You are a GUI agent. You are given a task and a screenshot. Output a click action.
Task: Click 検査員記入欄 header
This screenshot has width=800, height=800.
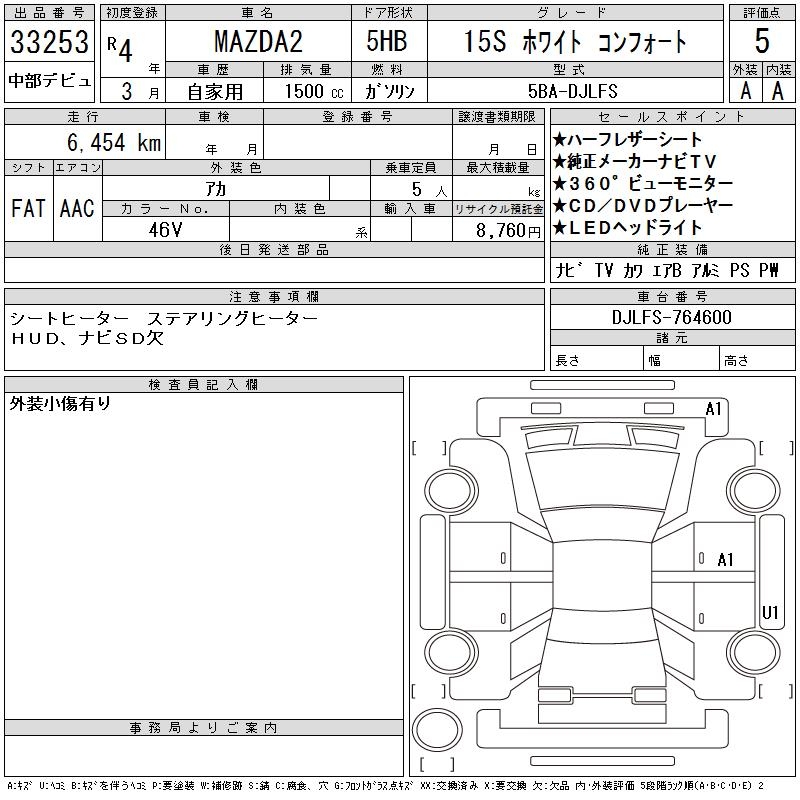204,385
